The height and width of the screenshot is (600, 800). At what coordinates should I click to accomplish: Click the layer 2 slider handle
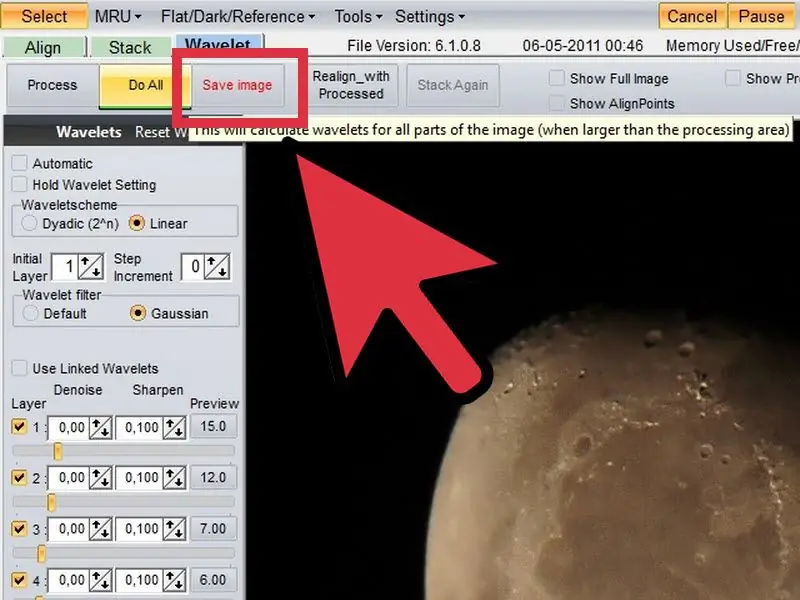(x=52, y=502)
